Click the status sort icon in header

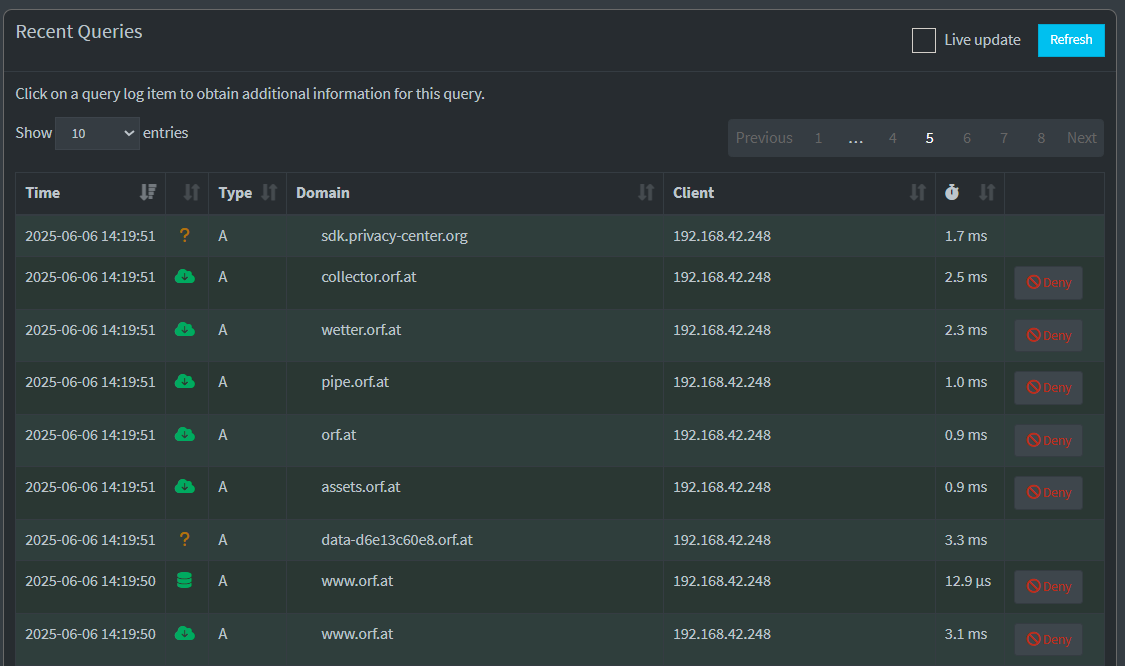click(x=192, y=193)
